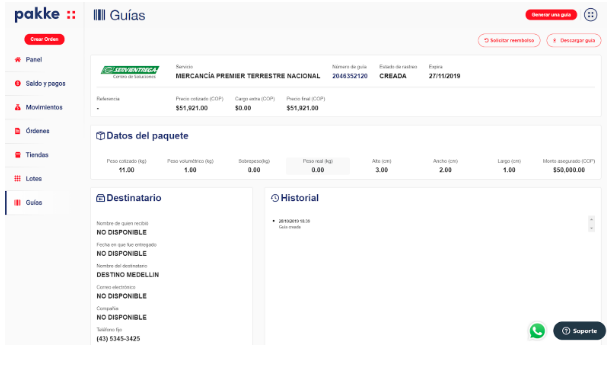The height and width of the screenshot is (368, 612).
Task: Click Monto asegurado $50,000.00
Action: (x=569, y=170)
